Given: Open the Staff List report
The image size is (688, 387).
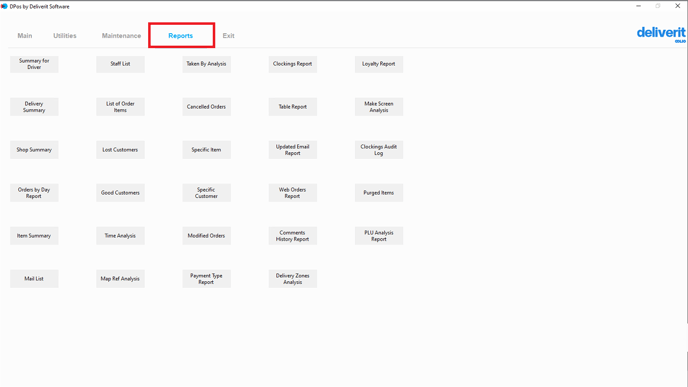Looking at the screenshot, I should point(120,64).
